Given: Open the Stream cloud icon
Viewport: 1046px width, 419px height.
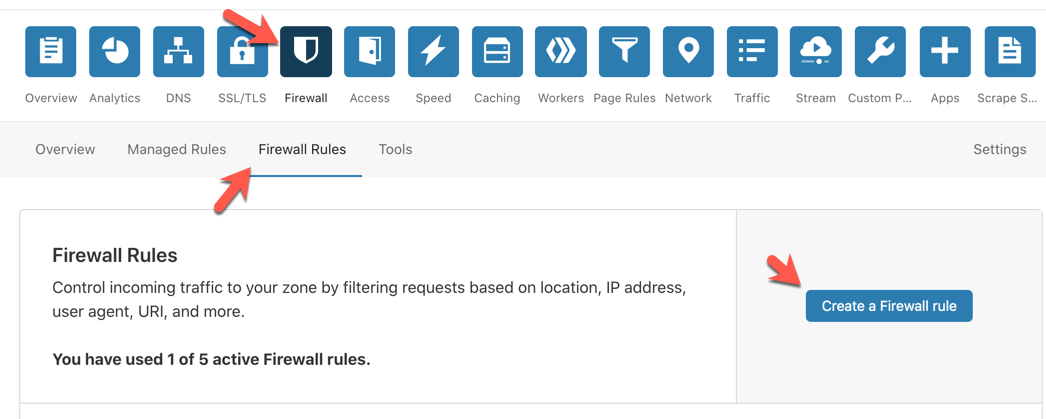Looking at the screenshot, I should coord(816,52).
